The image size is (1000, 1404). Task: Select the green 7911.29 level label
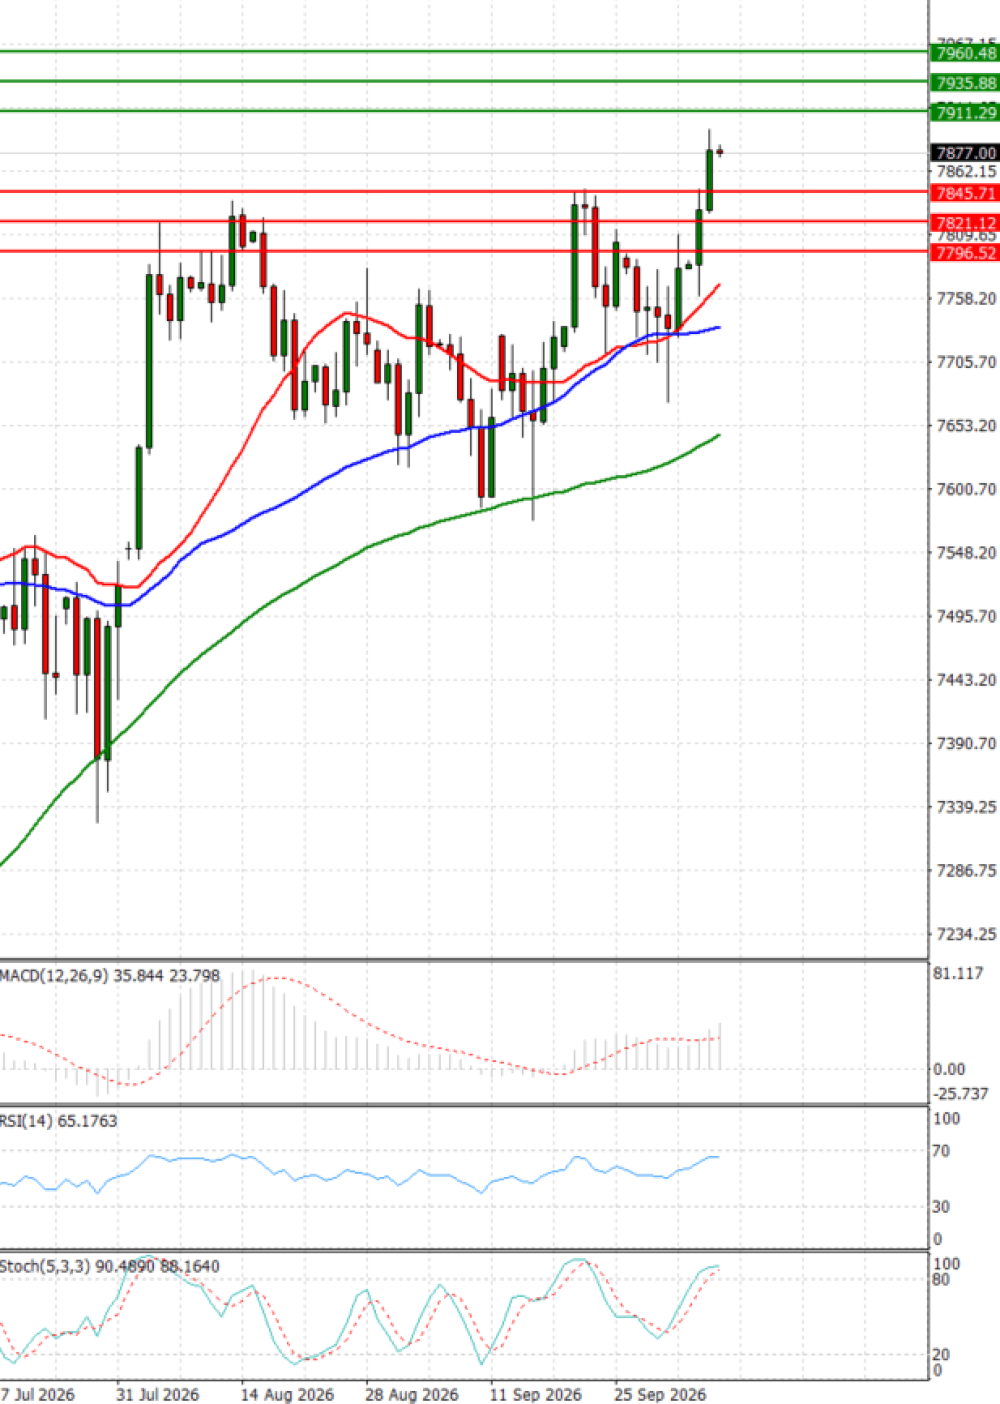(965, 113)
